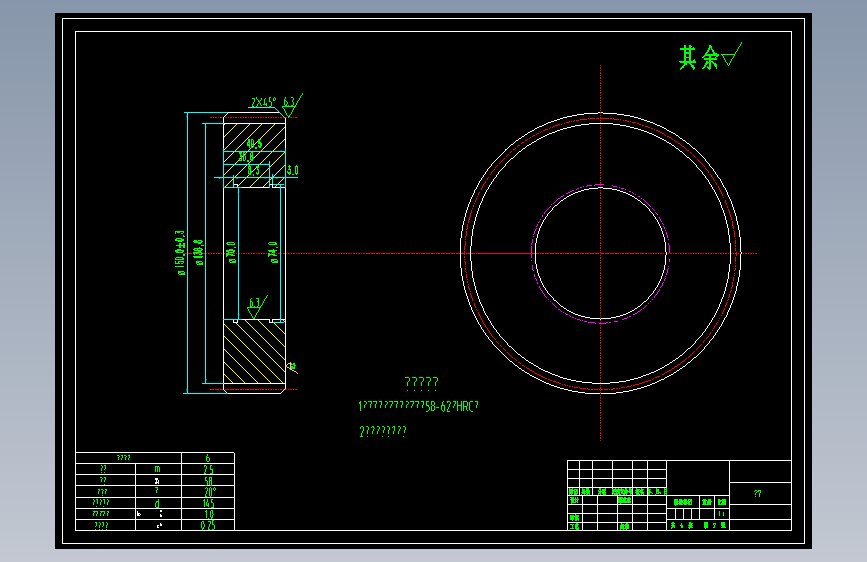Screen dimensions: 867x562
Task: Click the lower yellow hatched section area
Action: (x=254, y=352)
